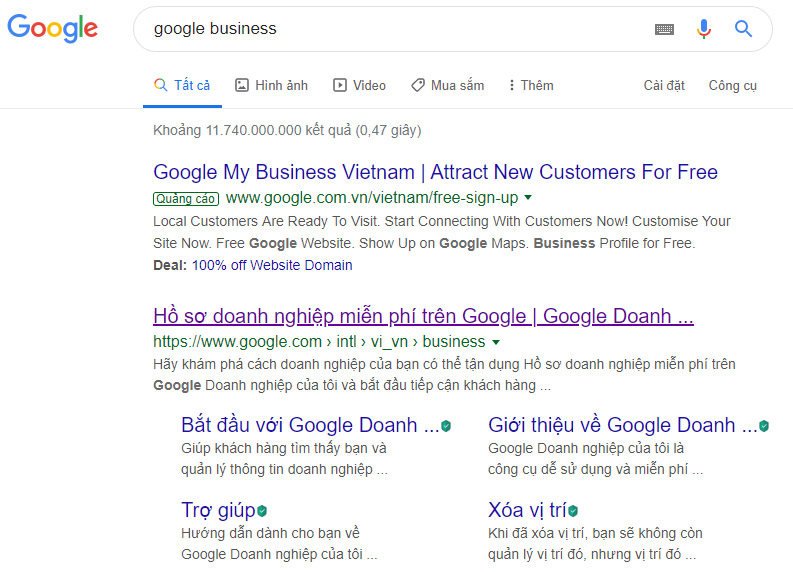Expand dropdown arrow next to ad URL
The height and width of the screenshot is (572, 793).
tap(528, 197)
